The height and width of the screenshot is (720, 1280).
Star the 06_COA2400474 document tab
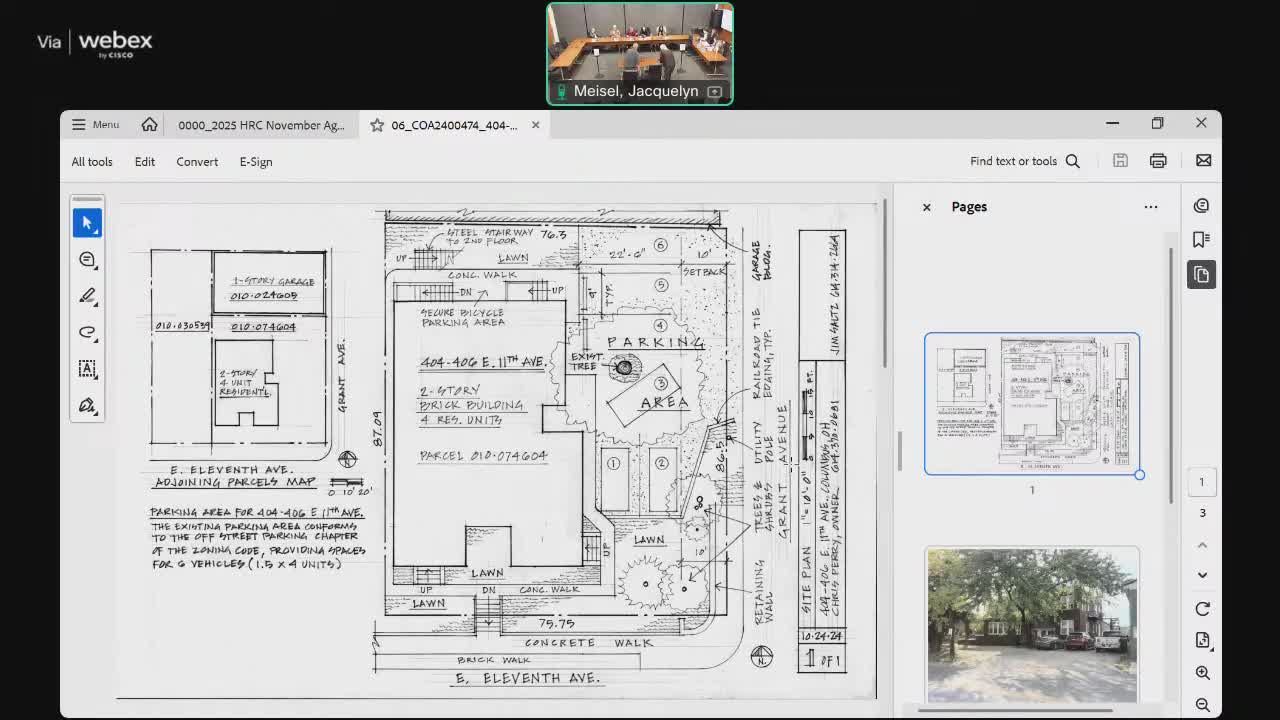377,125
